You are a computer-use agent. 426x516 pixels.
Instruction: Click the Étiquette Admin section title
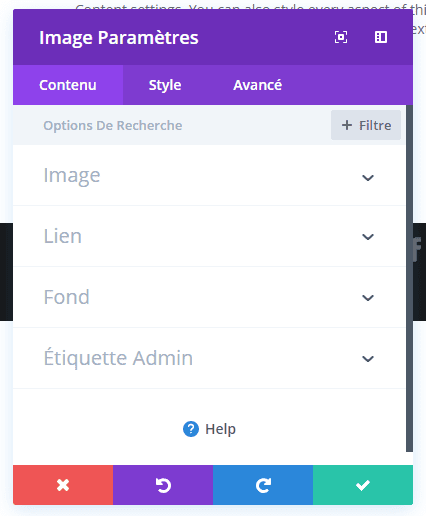tap(118, 358)
